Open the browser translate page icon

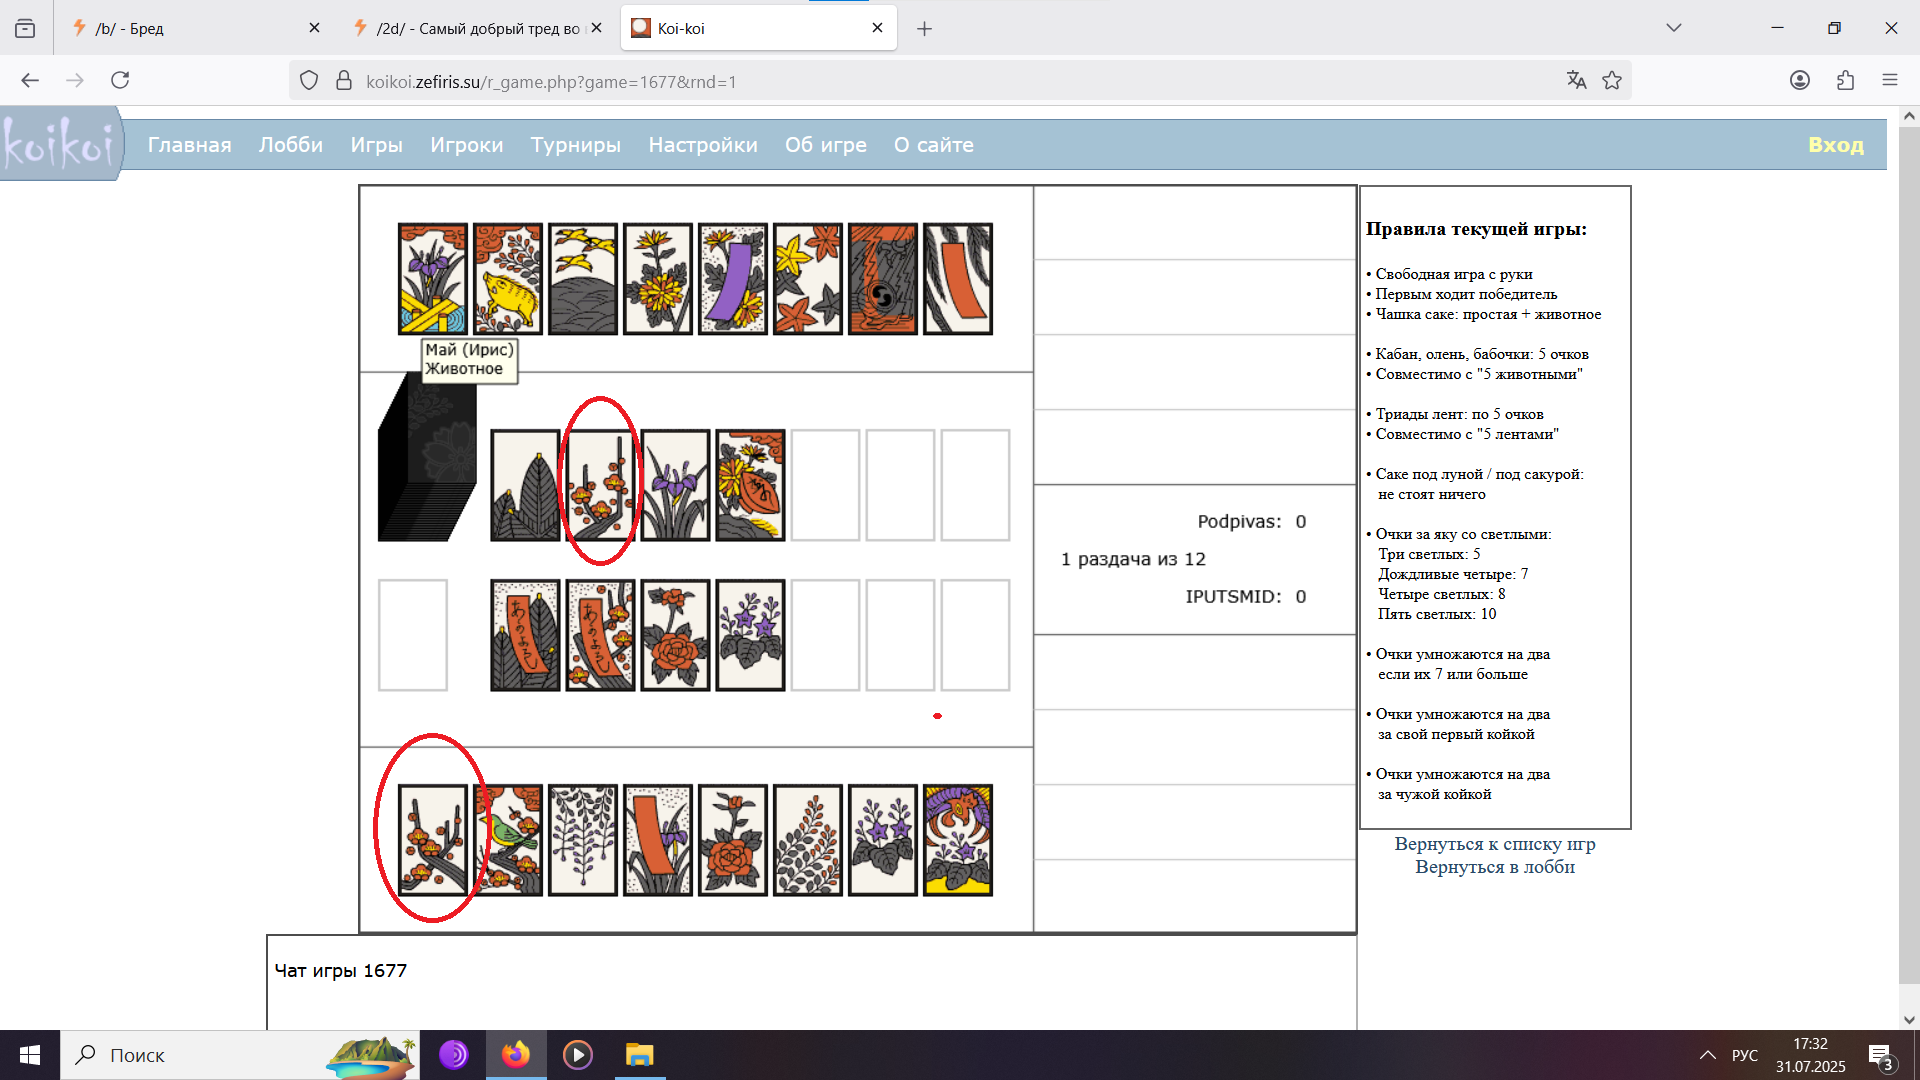[x=1576, y=81]
